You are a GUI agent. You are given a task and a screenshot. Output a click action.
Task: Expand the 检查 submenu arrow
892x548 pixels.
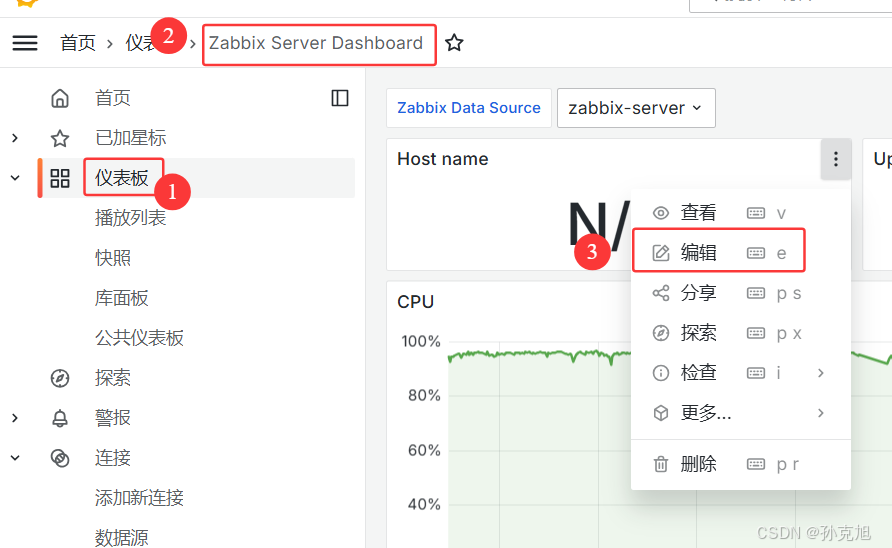pyautogui.click(x=820, y=373)
